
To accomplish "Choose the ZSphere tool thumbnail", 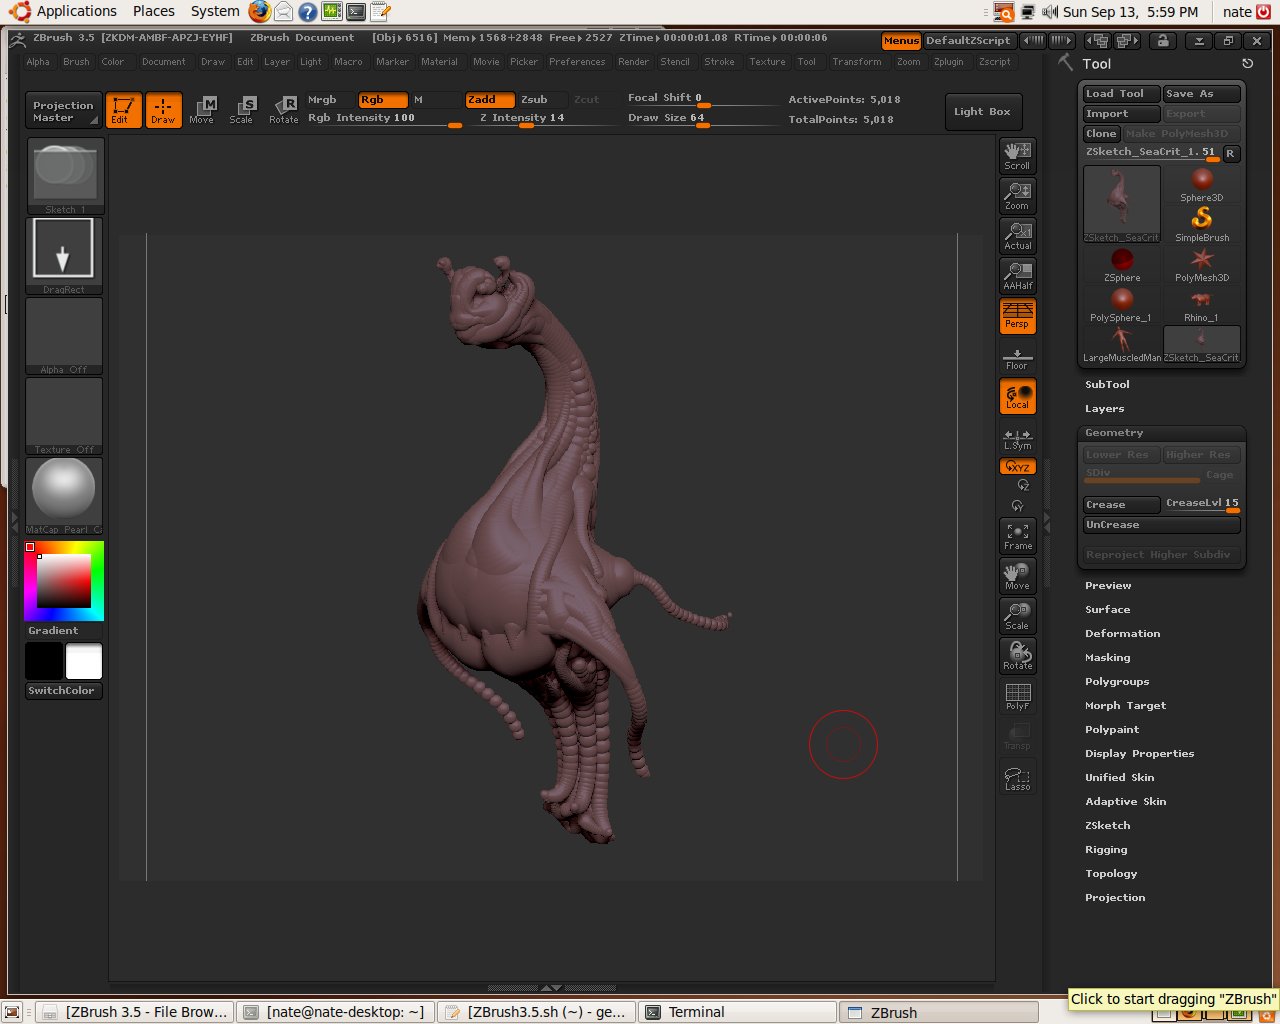I will coord(1122,265).
